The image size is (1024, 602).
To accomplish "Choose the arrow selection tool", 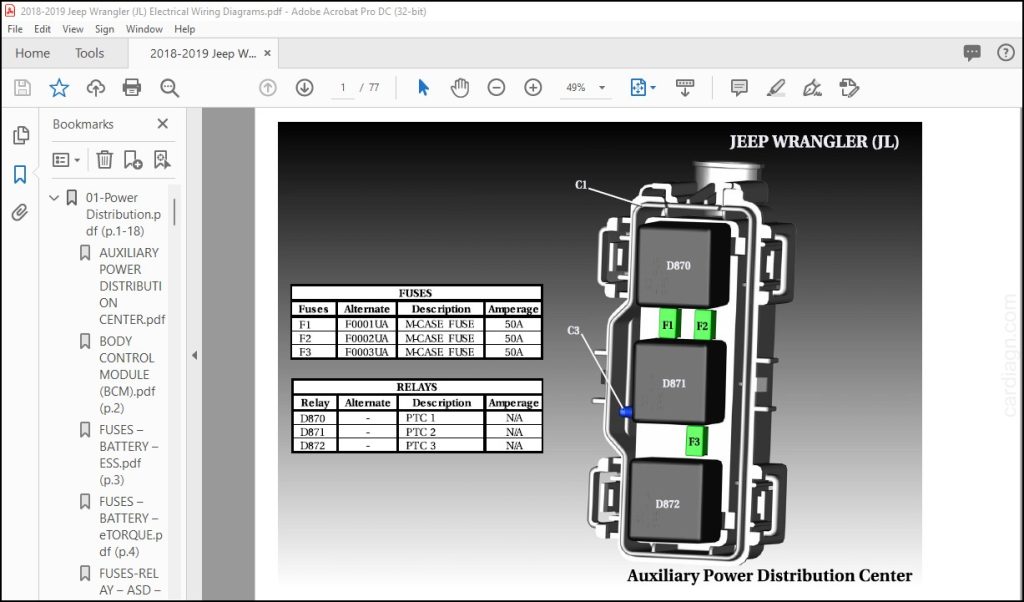I will coord(423,87).
